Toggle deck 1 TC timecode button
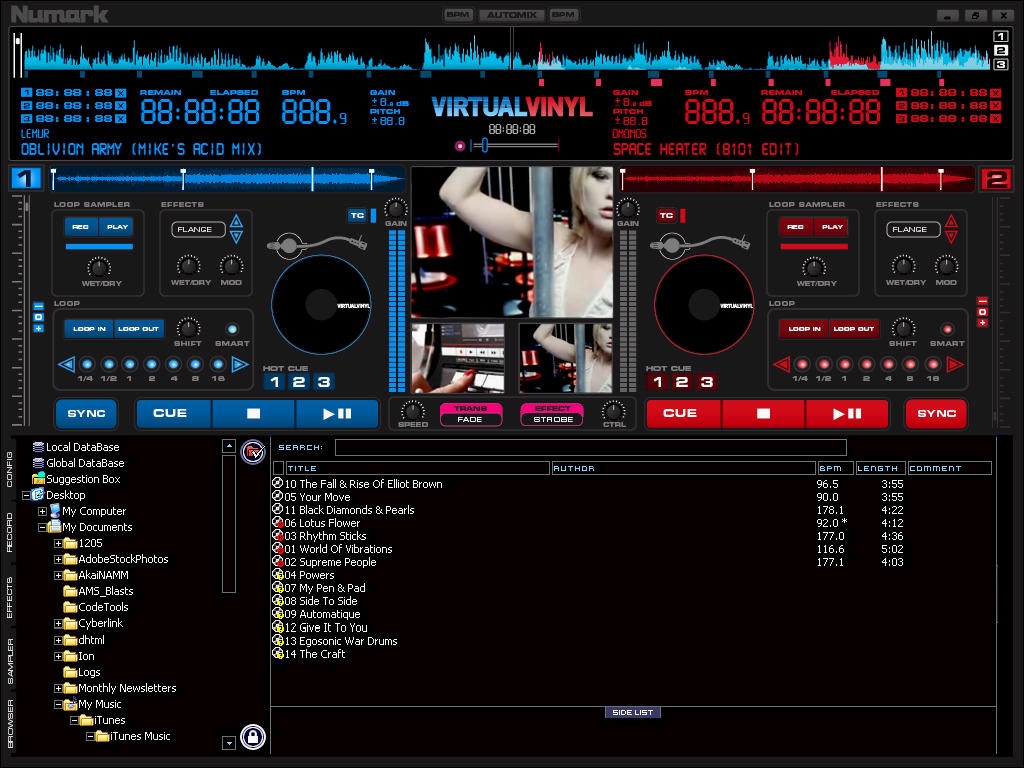1024x768 pixels. coord(357,216)
